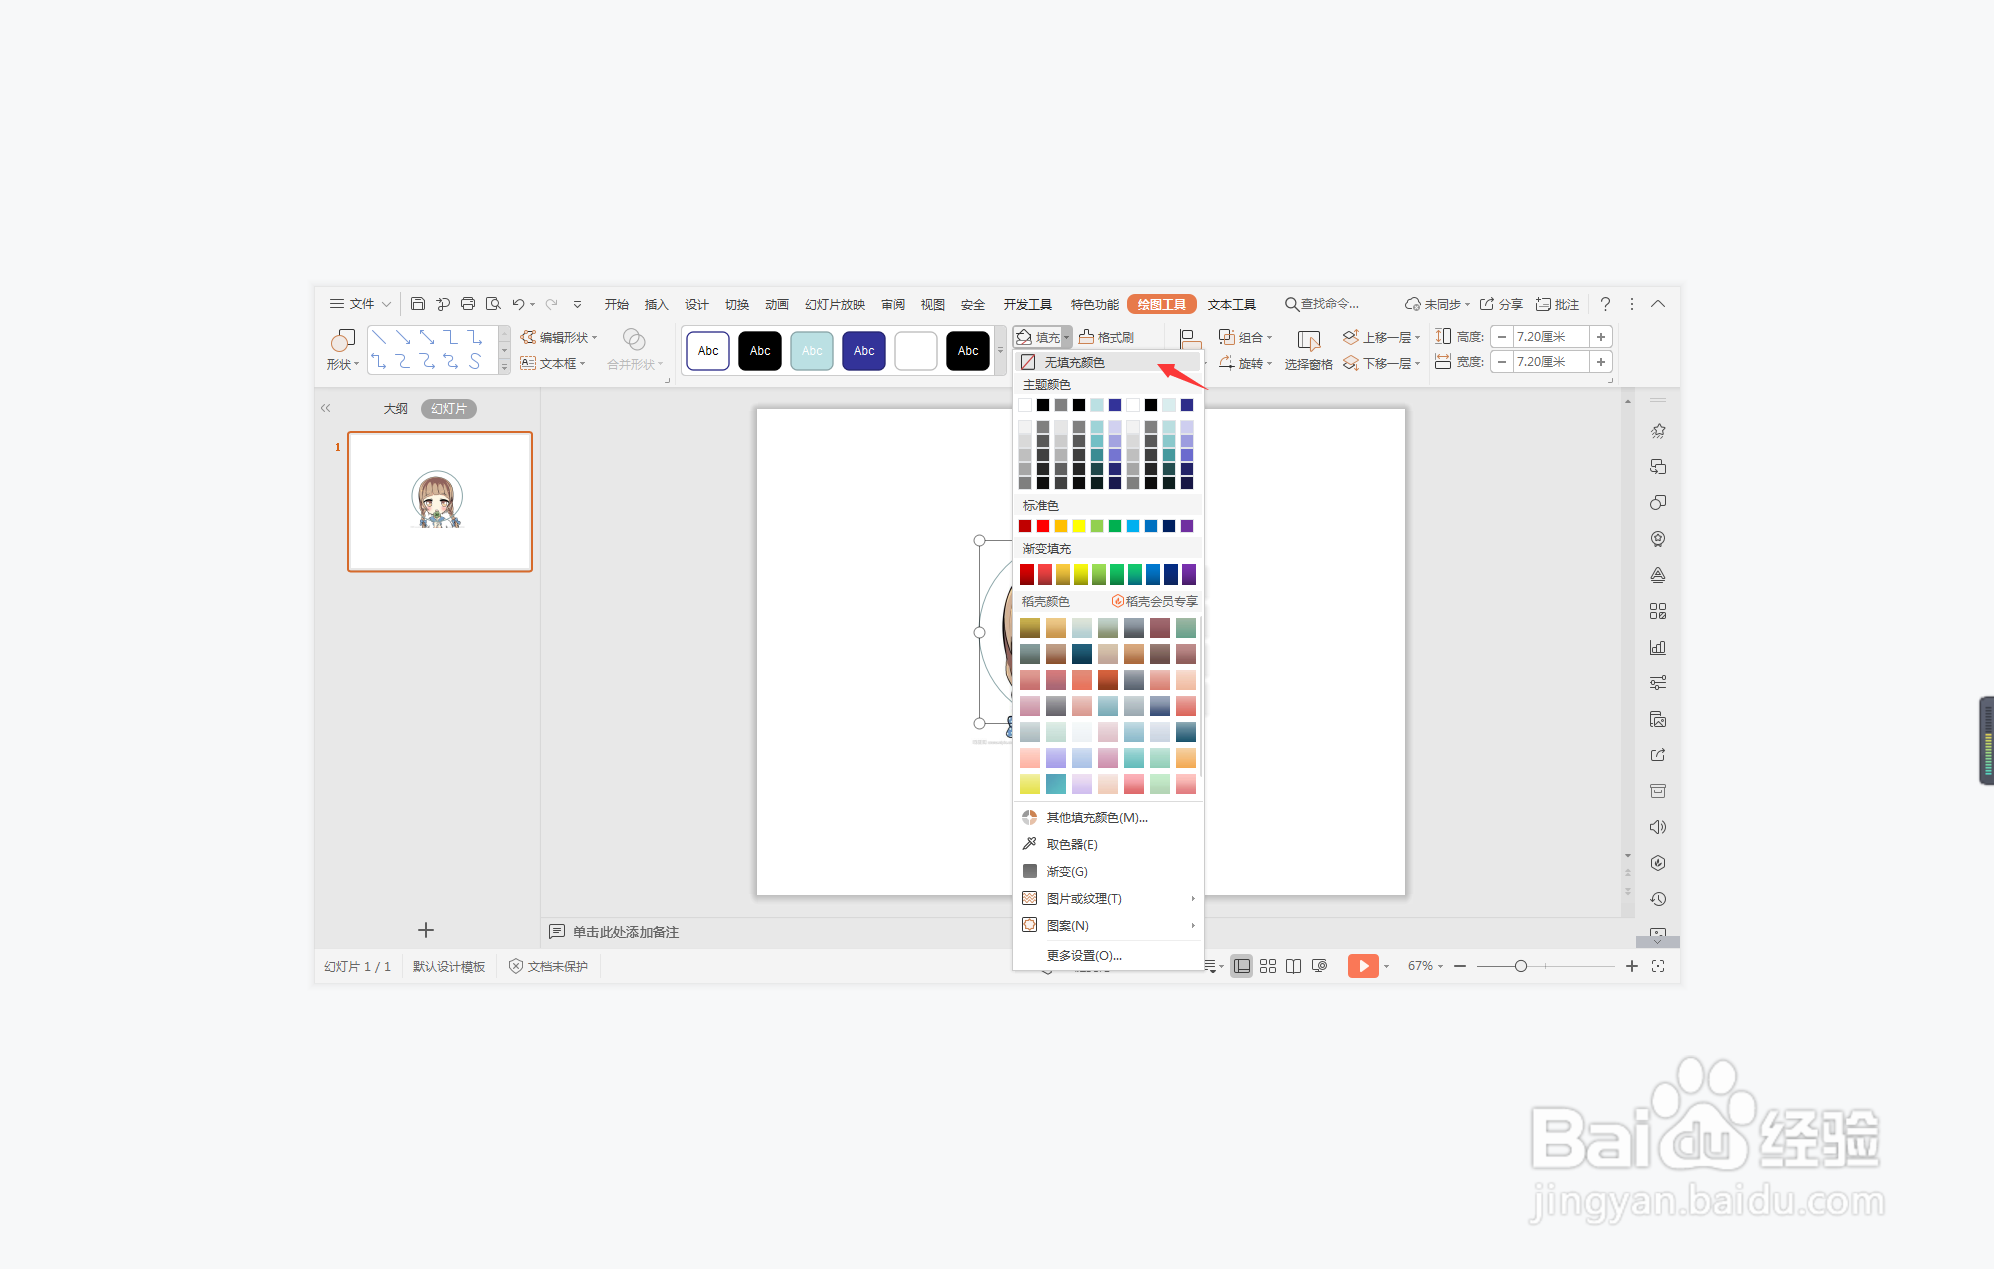Select the light teal Abc shape style
The image size is (1994, 1269).
[812, 351]
